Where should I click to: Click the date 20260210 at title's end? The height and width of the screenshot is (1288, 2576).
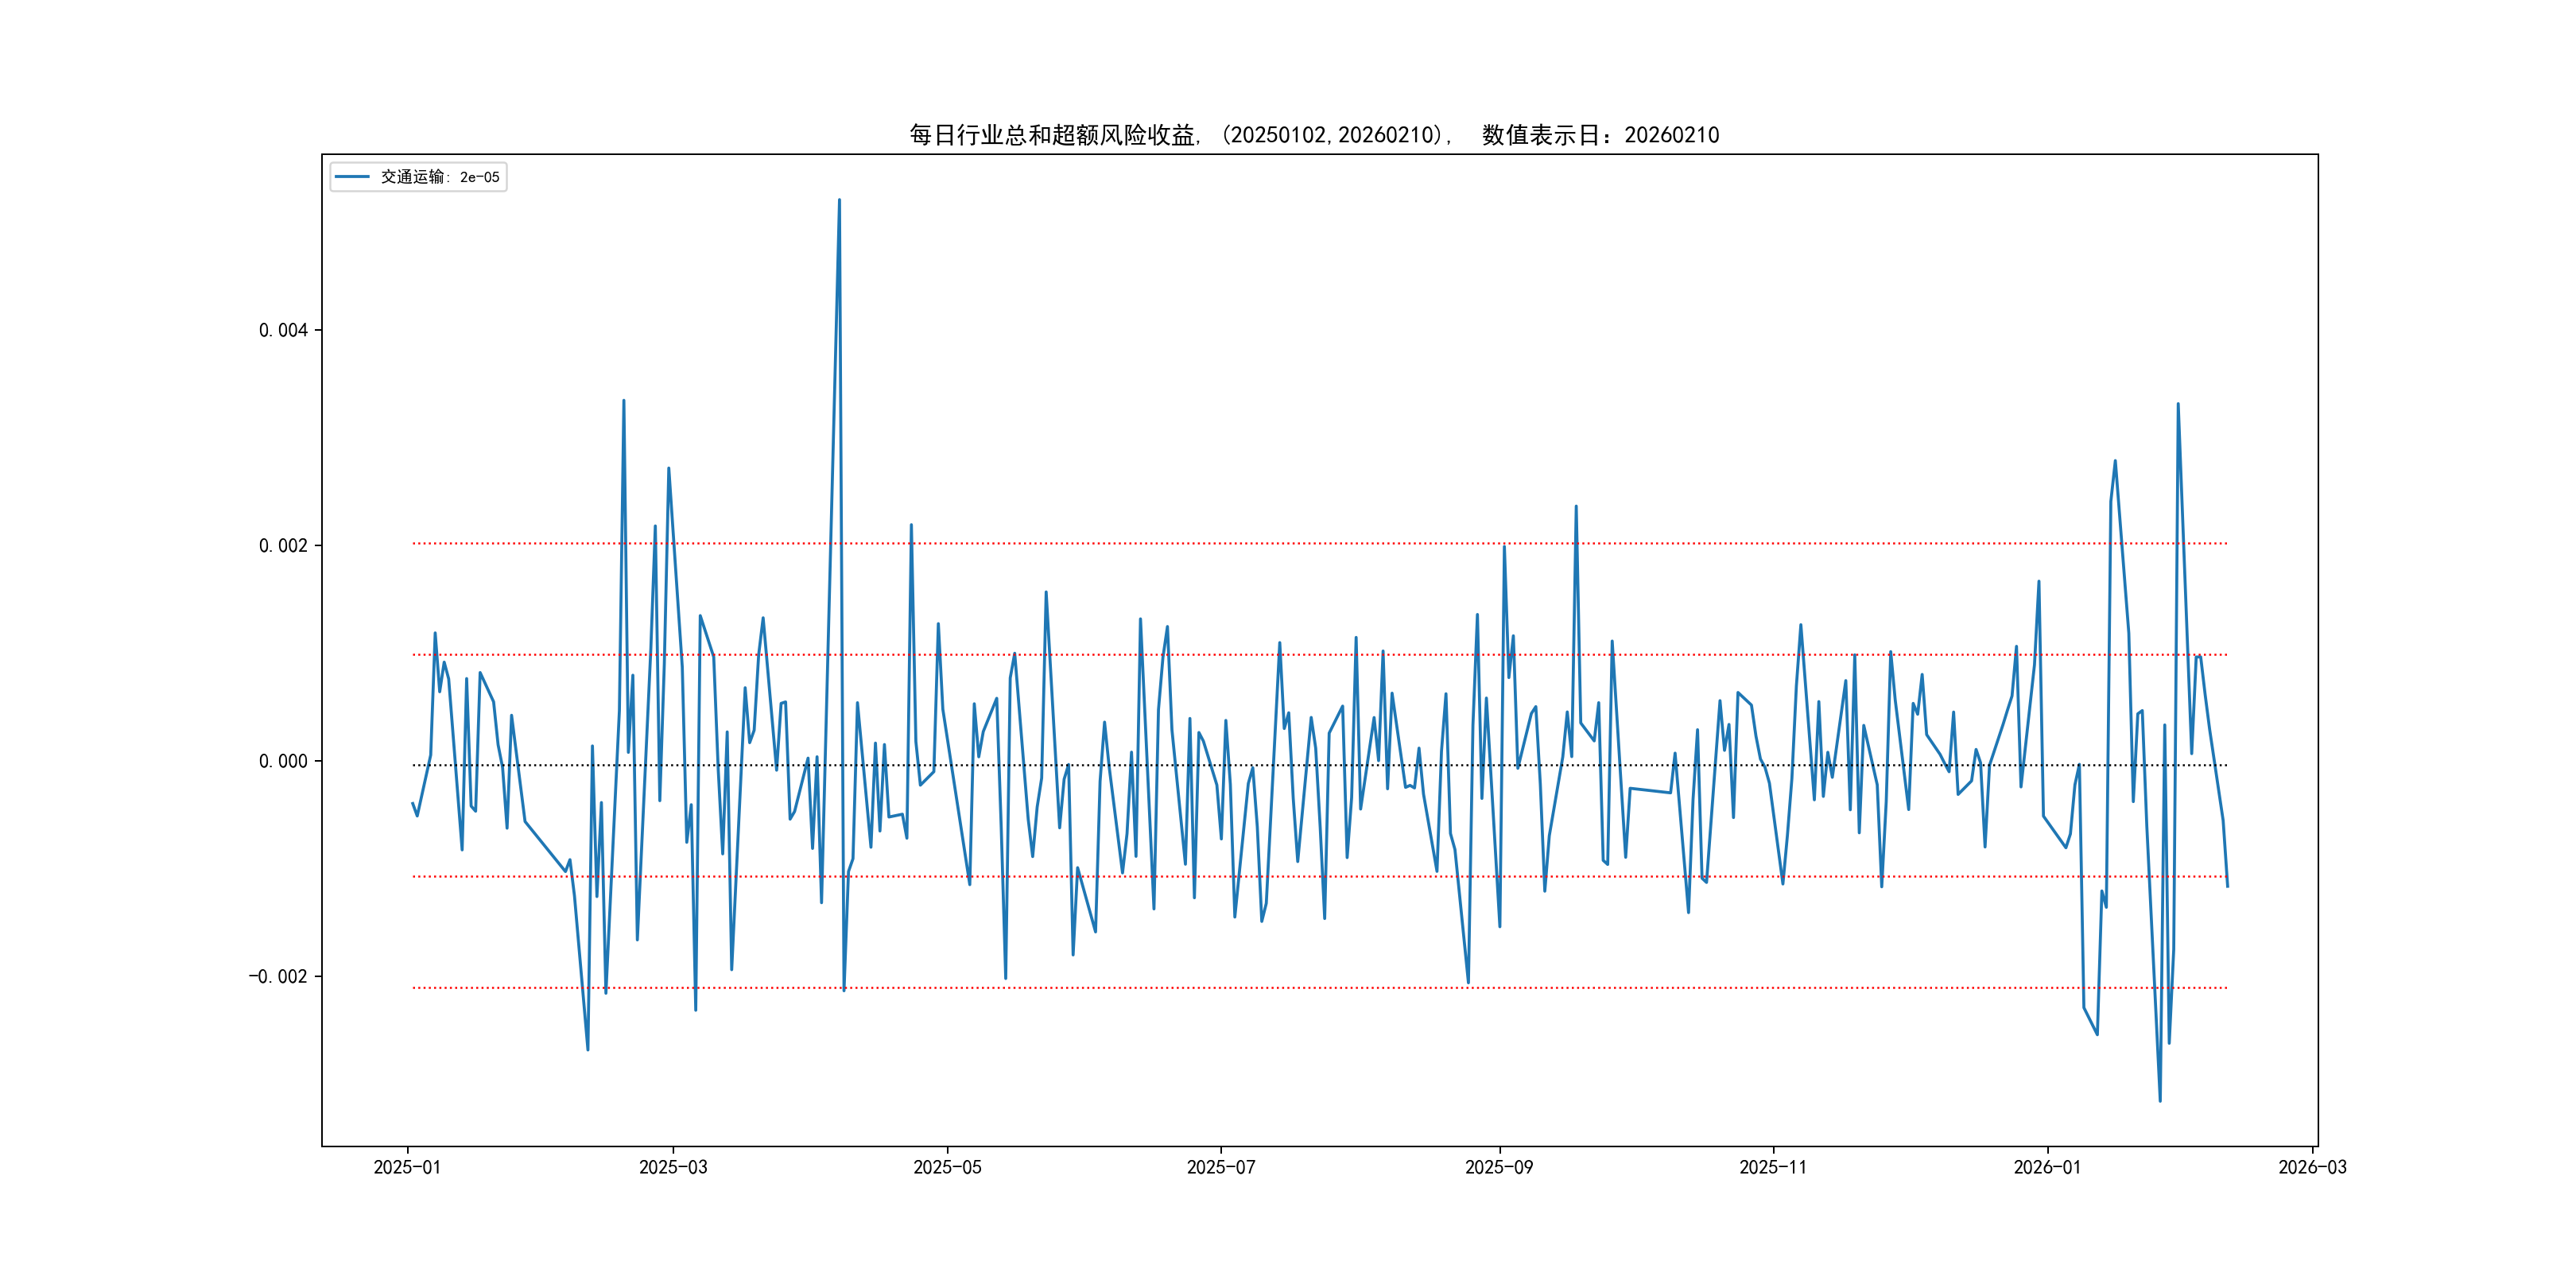click(1671, 135)
